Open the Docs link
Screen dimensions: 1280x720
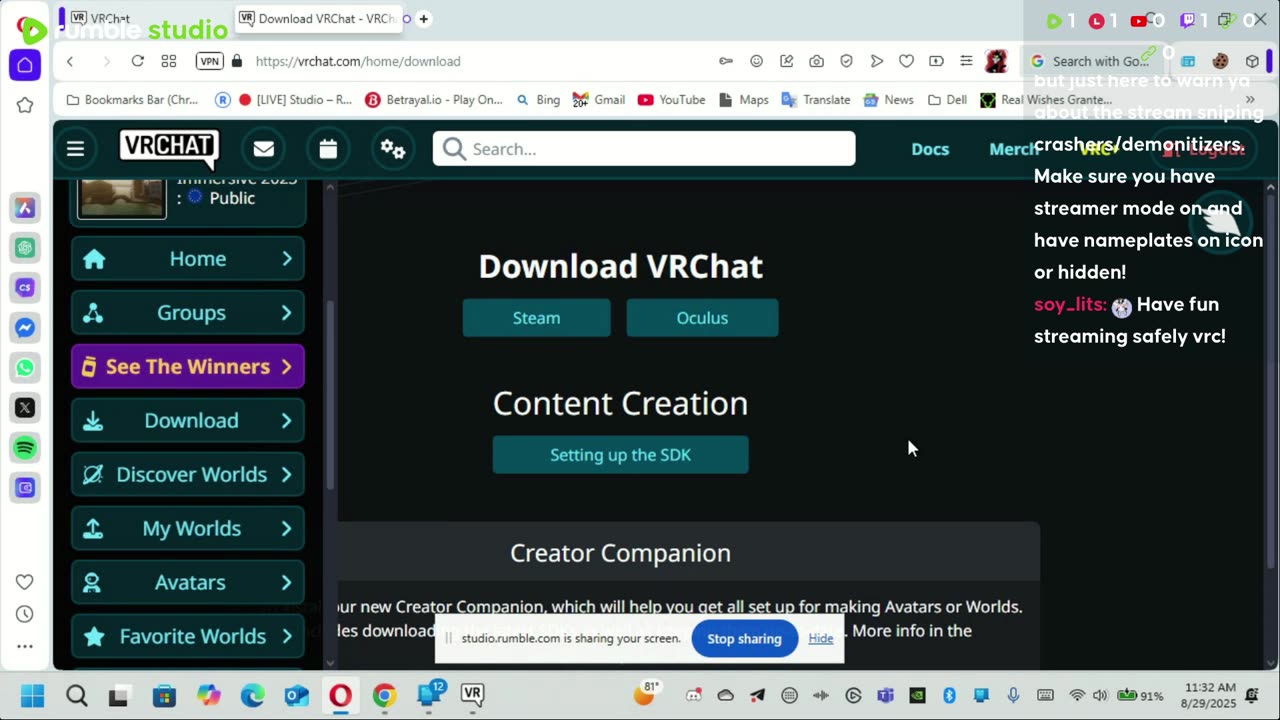pyautogui.click(x=930, y=149)
